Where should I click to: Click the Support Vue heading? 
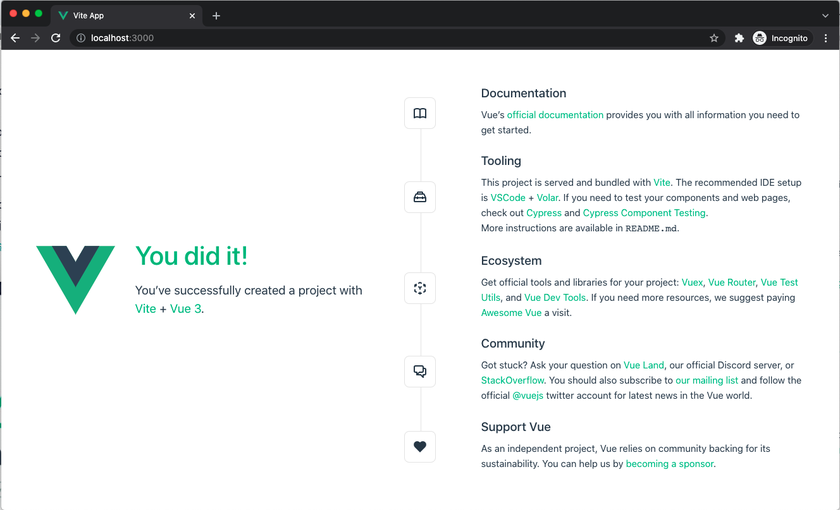tap(516, 427)
